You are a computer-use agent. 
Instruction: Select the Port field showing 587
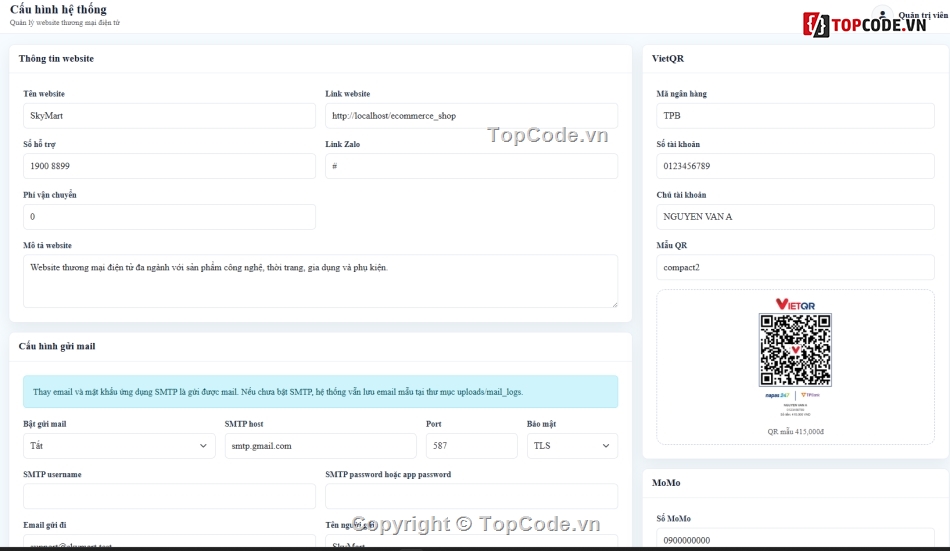click(x=471, y=446)
